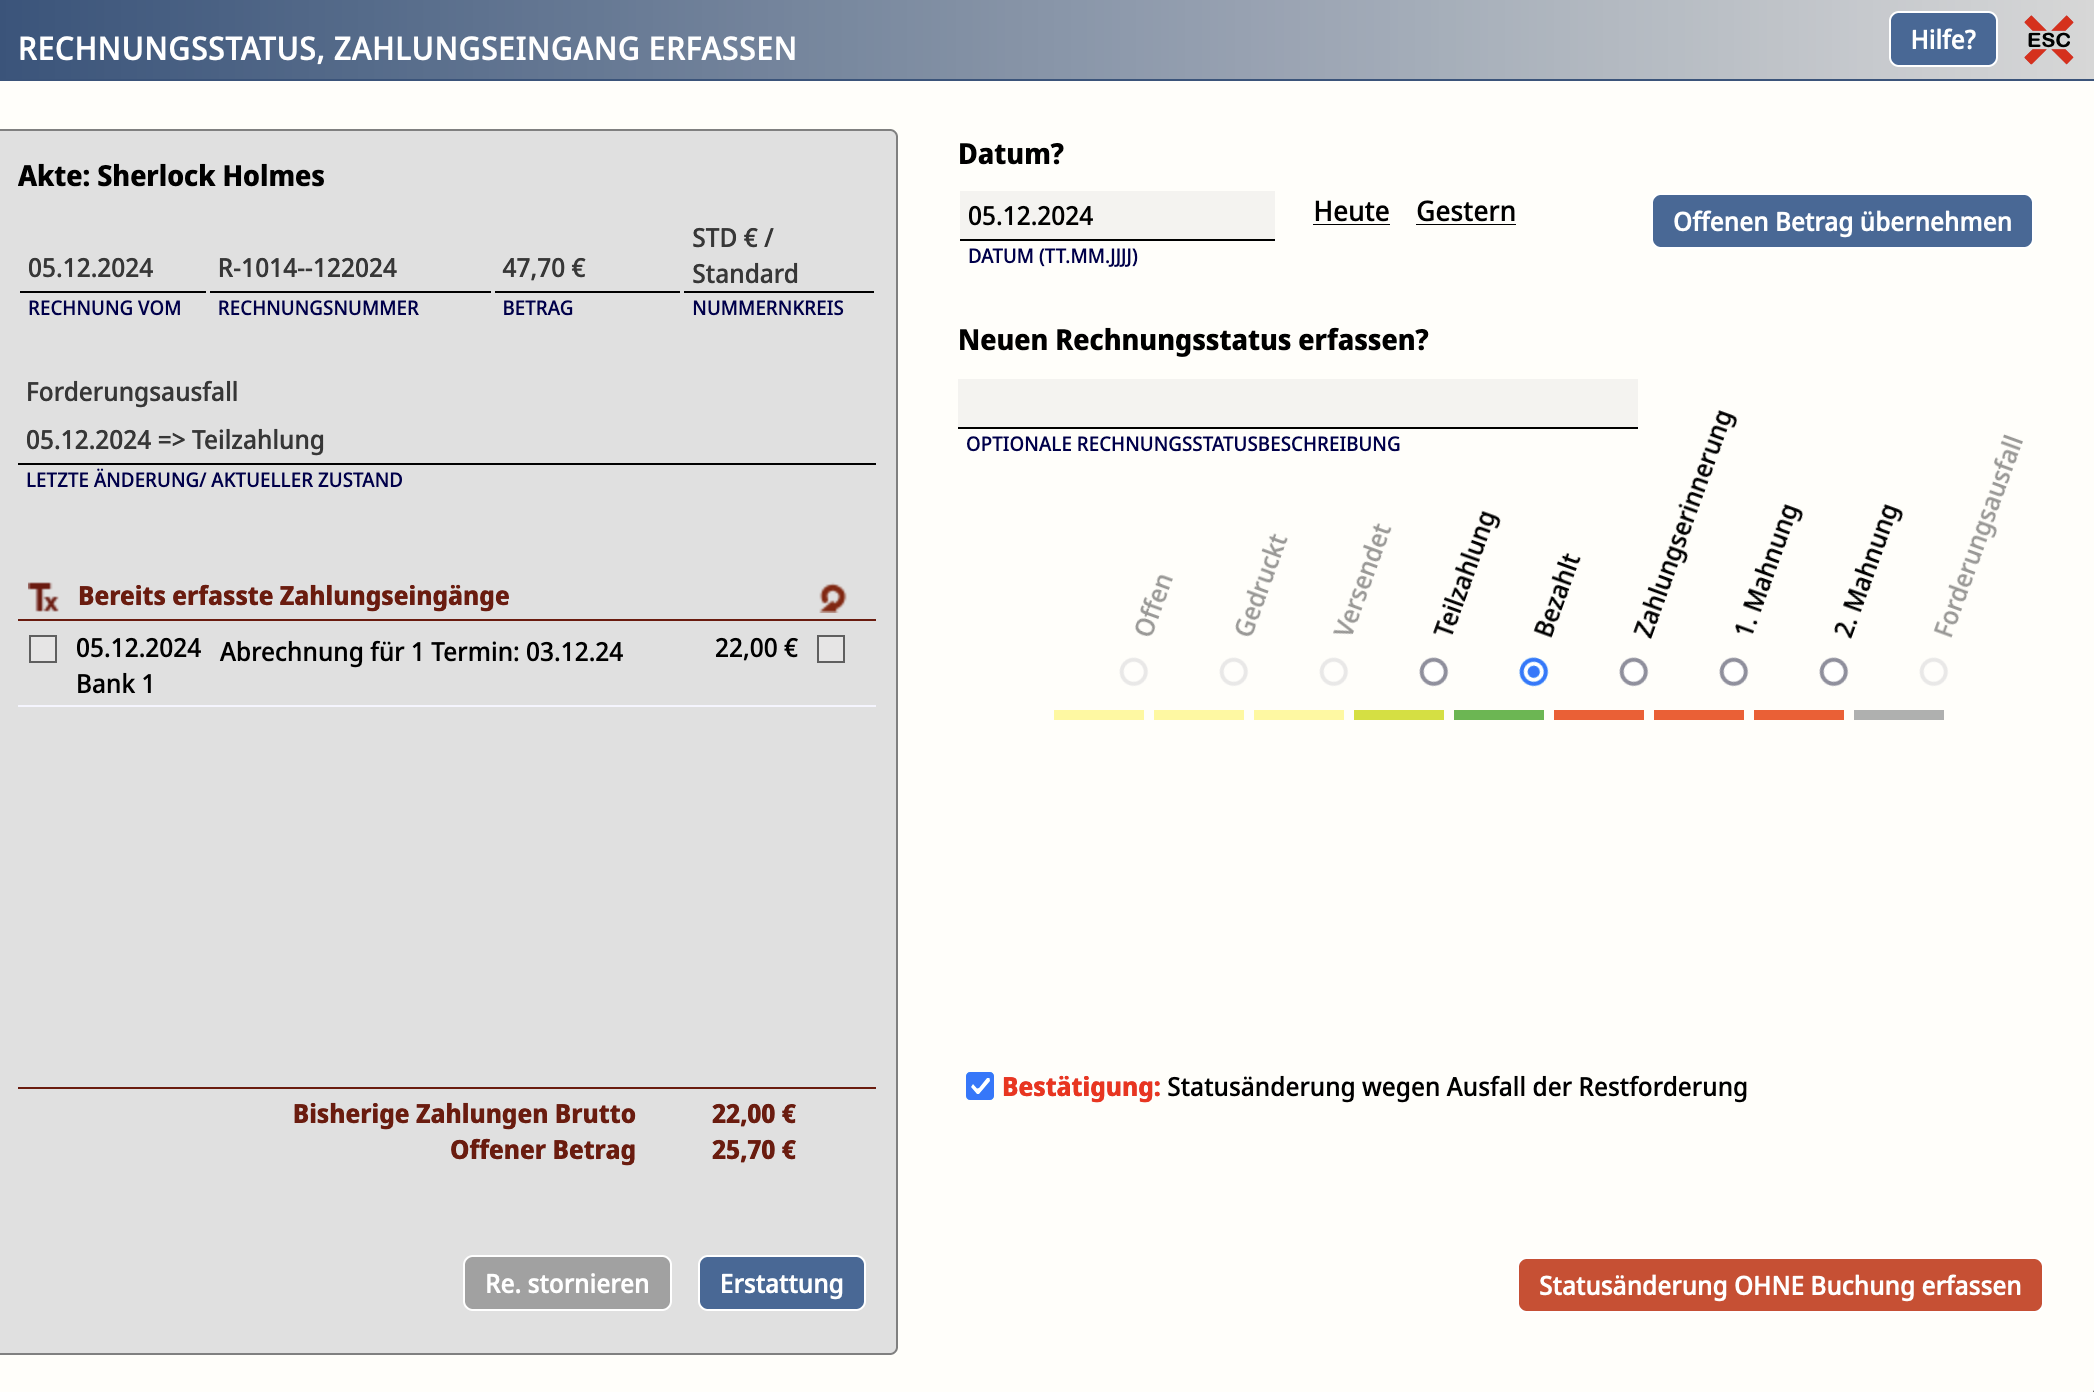
Task: Click the Bank 1 label in payment row
Action: pyautogui.click(x=115, y=684)
